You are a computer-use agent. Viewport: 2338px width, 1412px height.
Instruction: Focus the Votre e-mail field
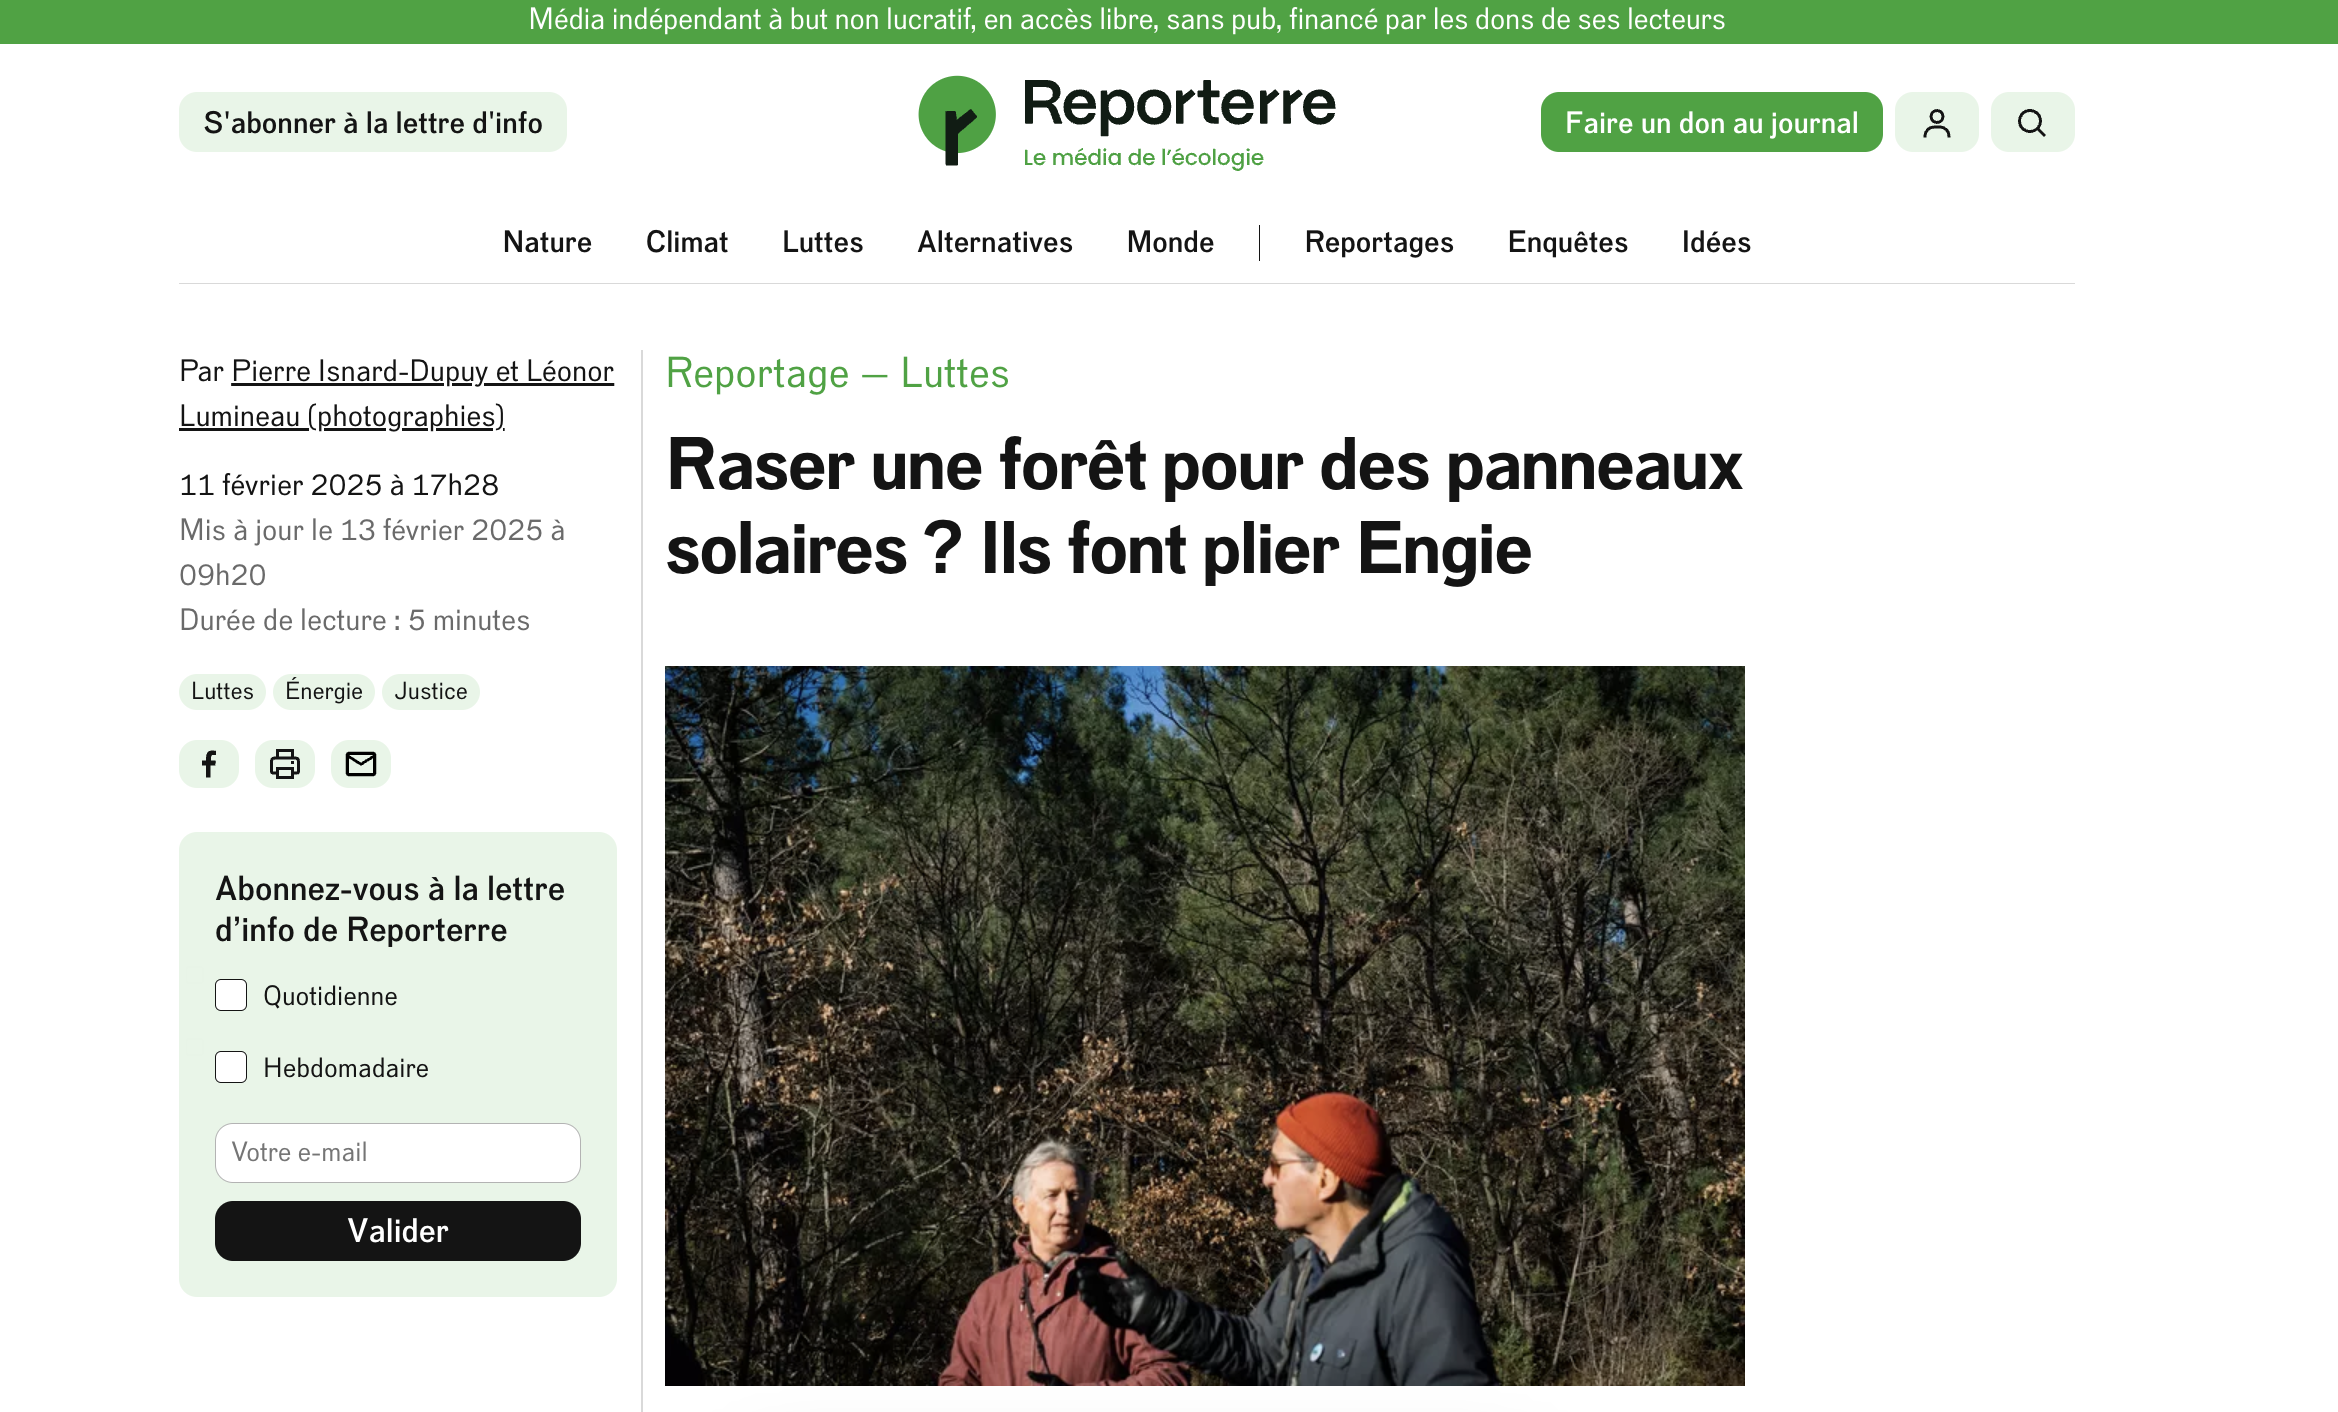pos(398,1152)
